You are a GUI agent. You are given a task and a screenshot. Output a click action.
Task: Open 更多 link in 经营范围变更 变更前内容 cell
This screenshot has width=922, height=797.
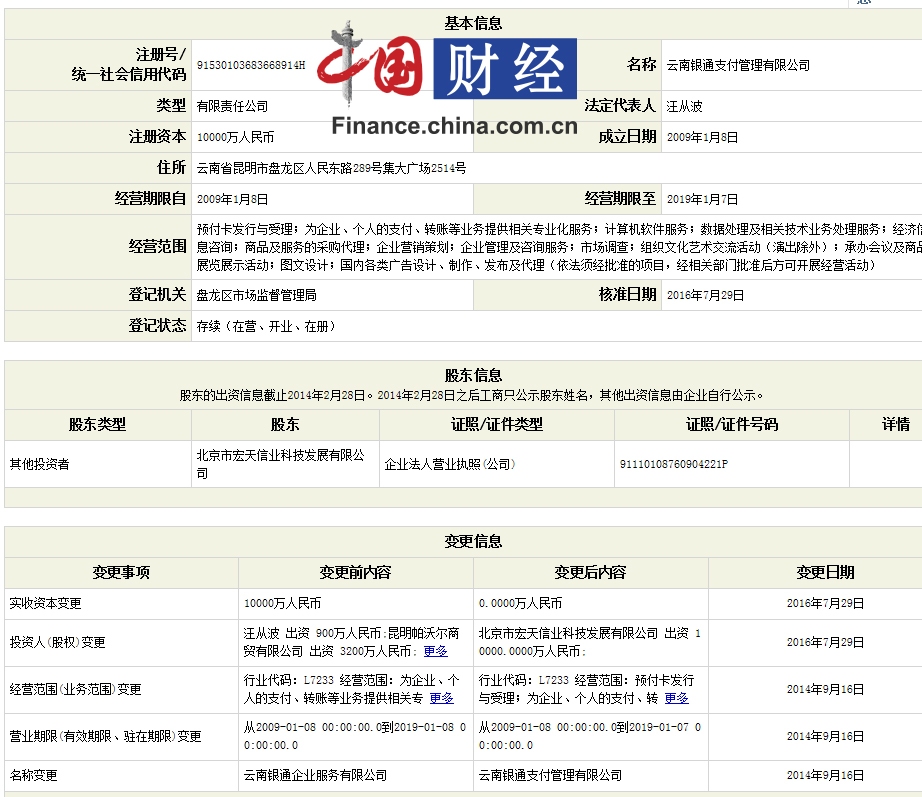click(442, 698)
